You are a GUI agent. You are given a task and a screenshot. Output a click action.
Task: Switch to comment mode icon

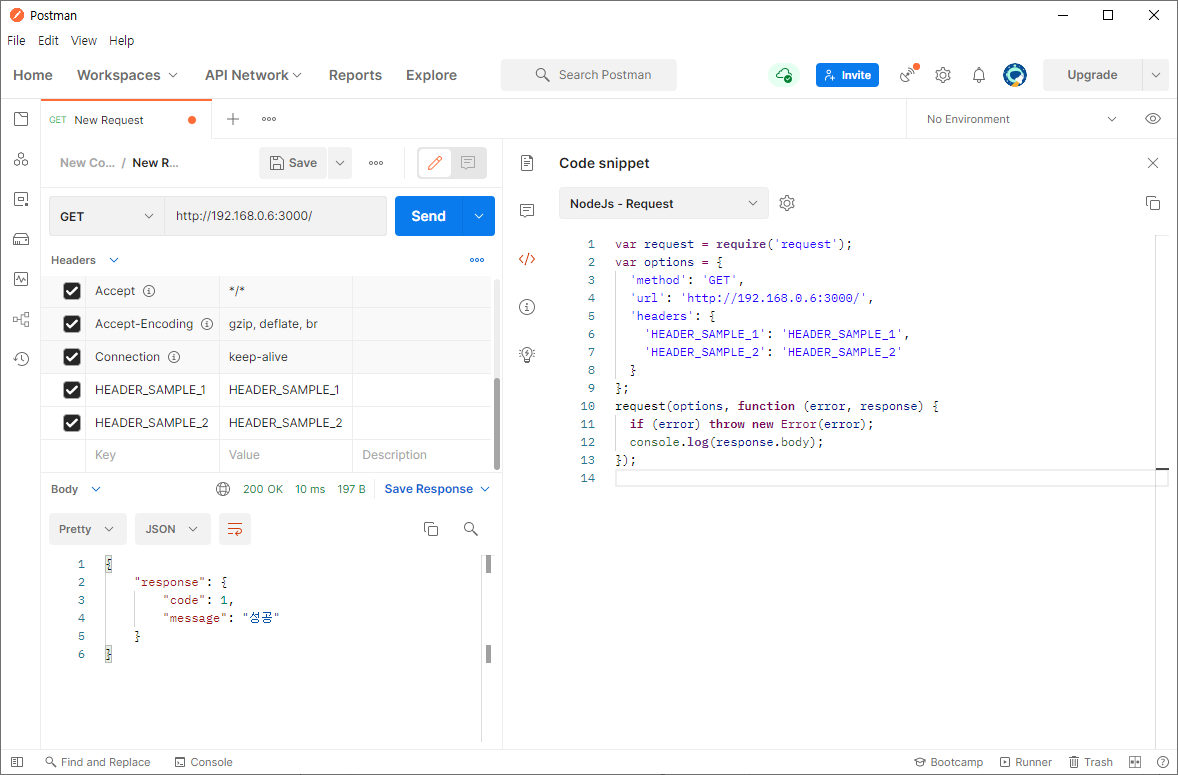(468, 163)
